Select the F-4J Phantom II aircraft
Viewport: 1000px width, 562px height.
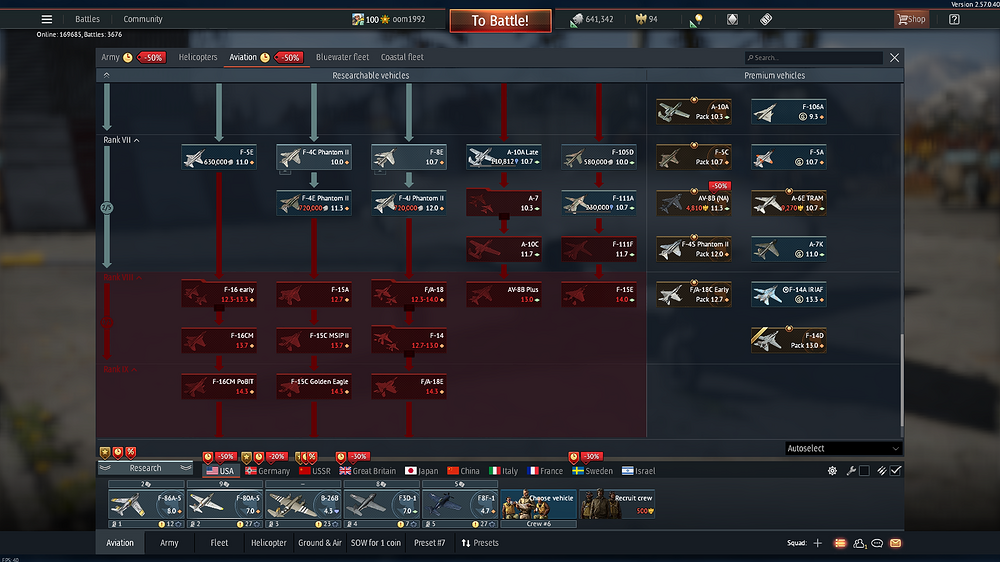pyautogui.click(x=409, y=203)
